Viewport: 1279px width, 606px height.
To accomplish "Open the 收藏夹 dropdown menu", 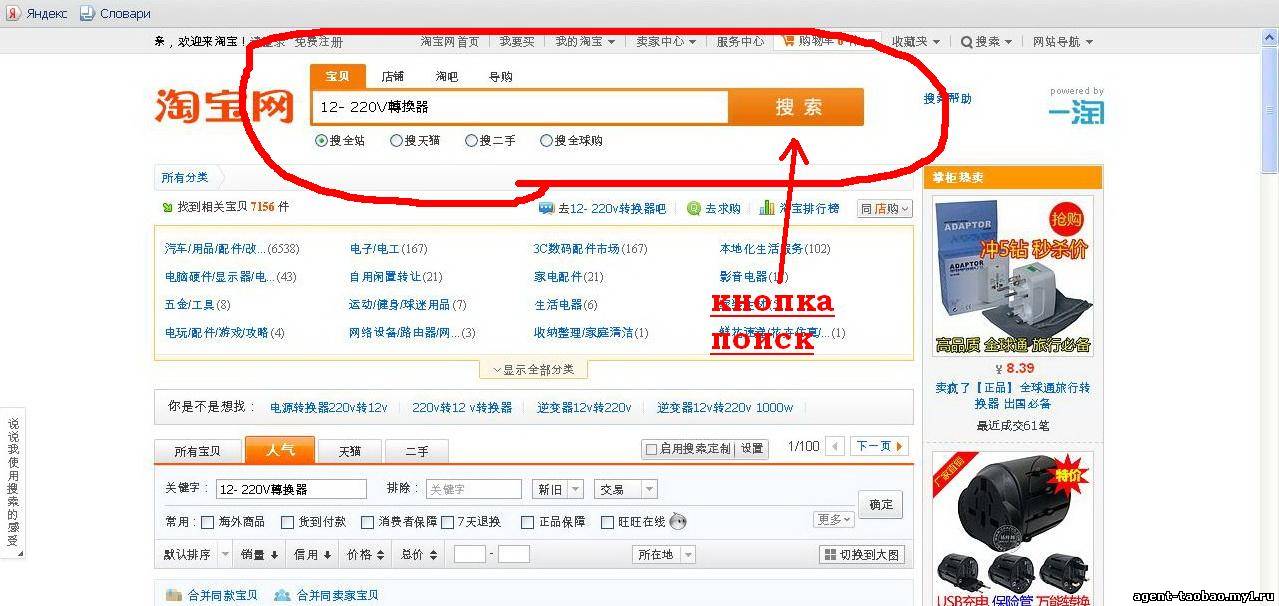I will pos(916,42).
